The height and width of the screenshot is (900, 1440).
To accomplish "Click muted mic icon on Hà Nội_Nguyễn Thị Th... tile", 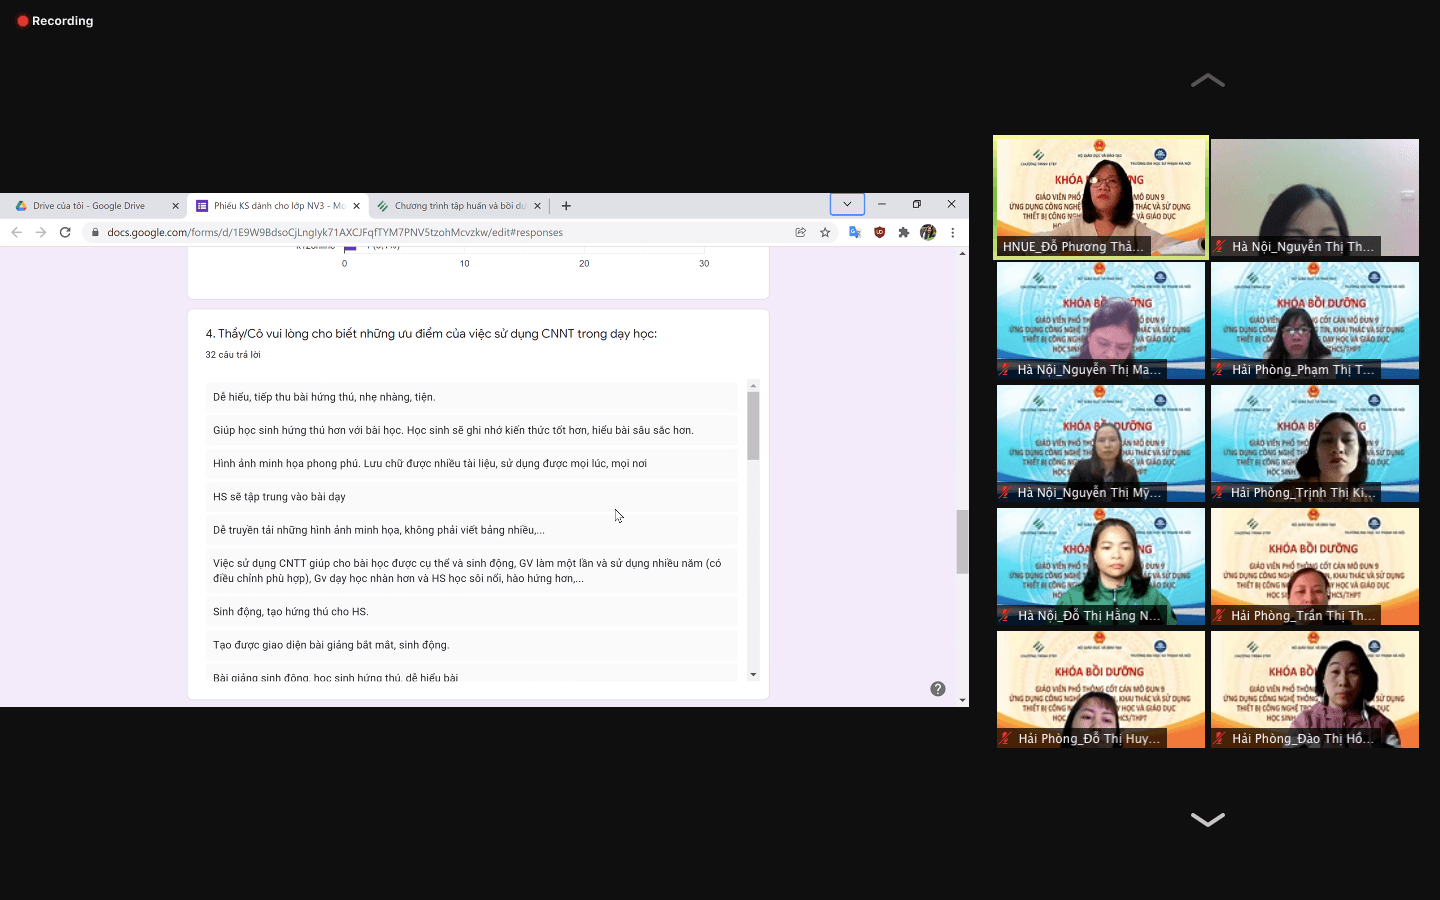I will tap(1219, 247).
